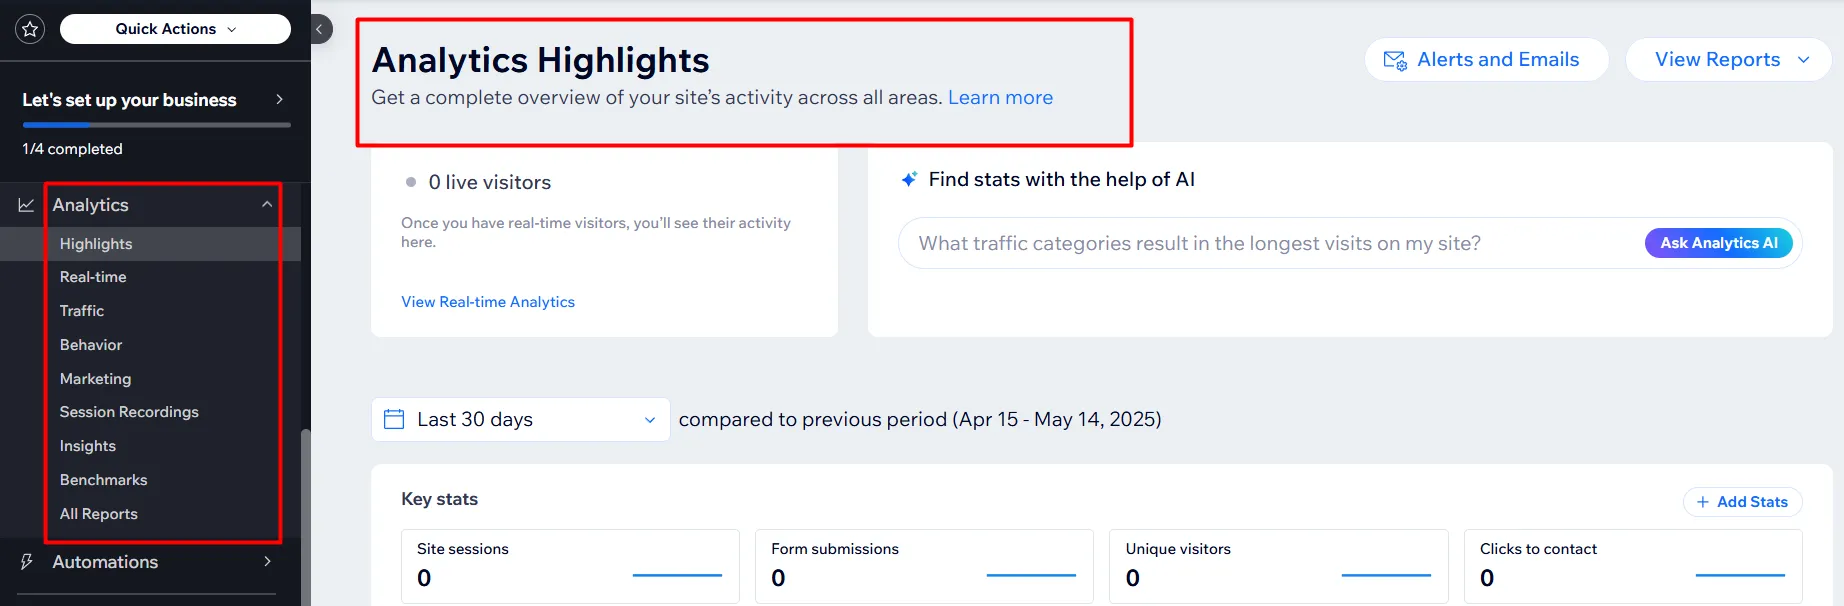
Task: Click the AI sparkle icon
Action: pyautogui.click(x=909, y=179)
